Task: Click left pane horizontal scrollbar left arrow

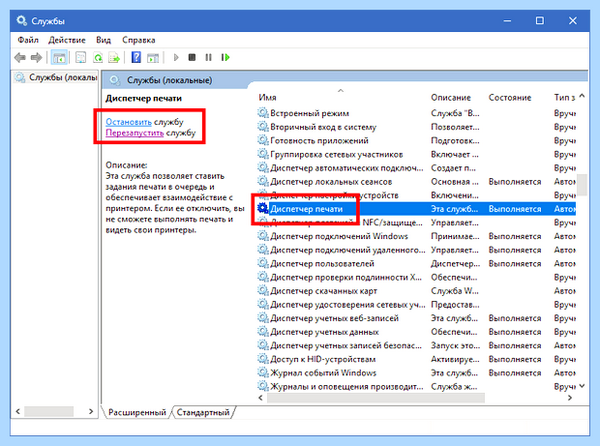Action: click(x=18, y=412)
